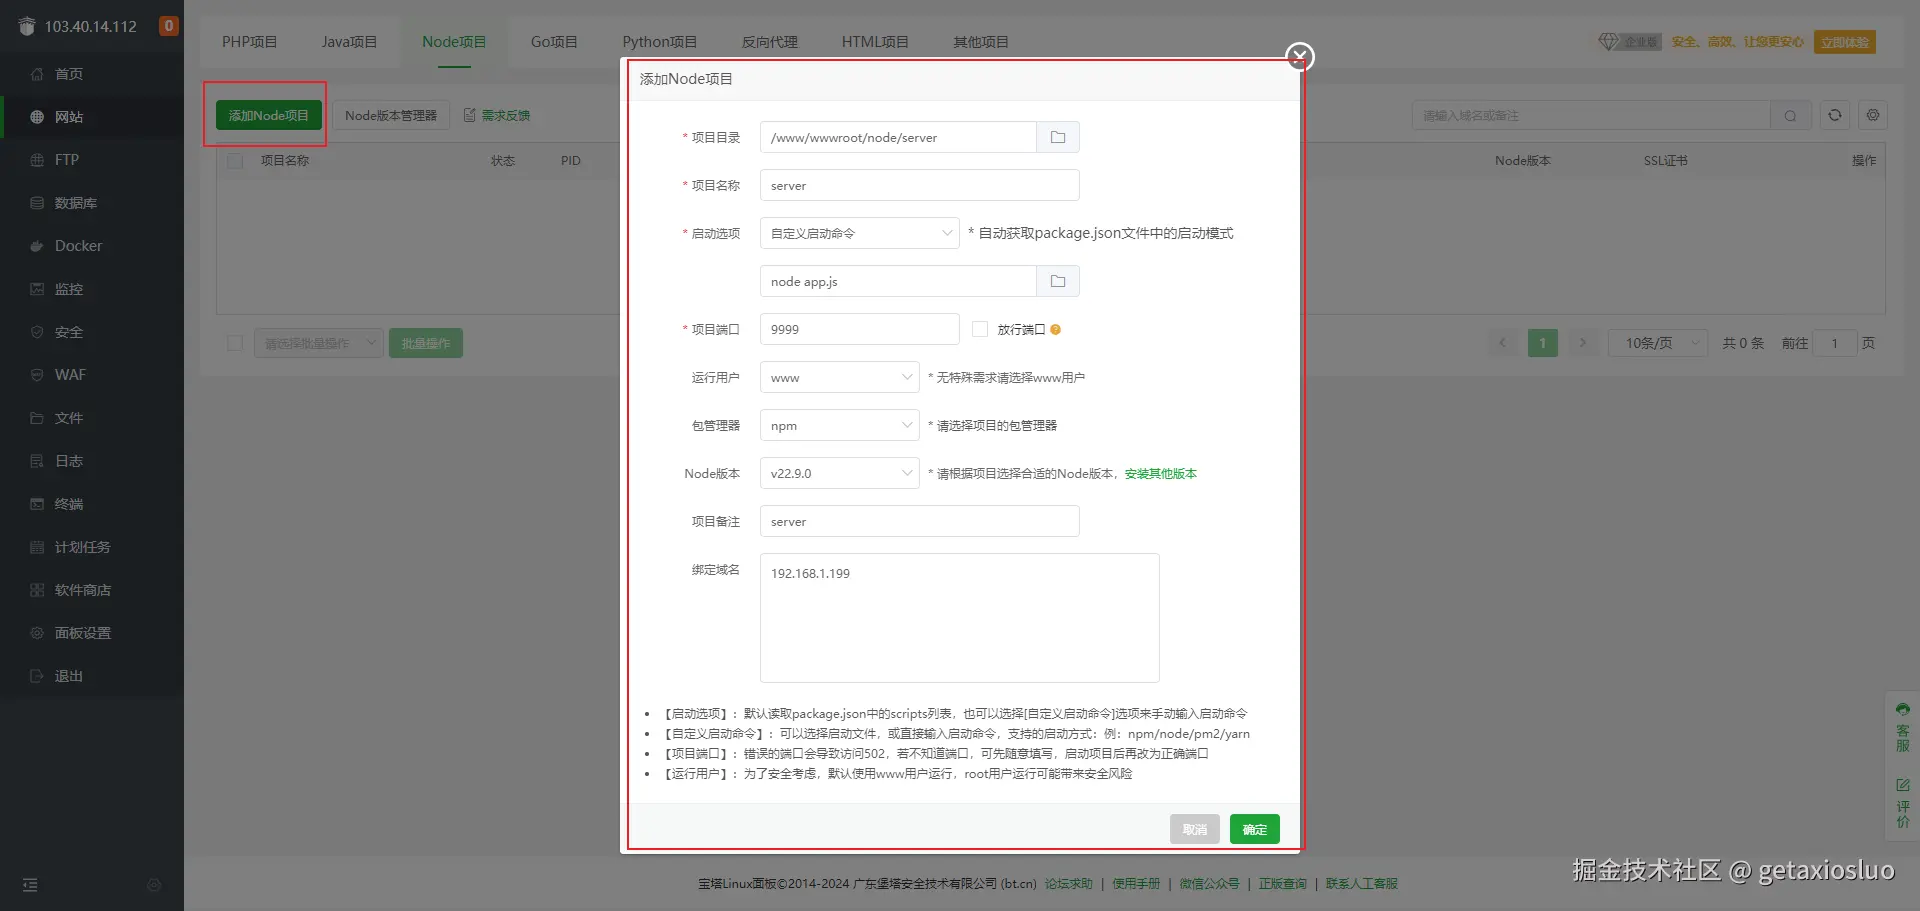
Task: Open the 客服 customer service floating button
Action: click(x=1903, y=727)
